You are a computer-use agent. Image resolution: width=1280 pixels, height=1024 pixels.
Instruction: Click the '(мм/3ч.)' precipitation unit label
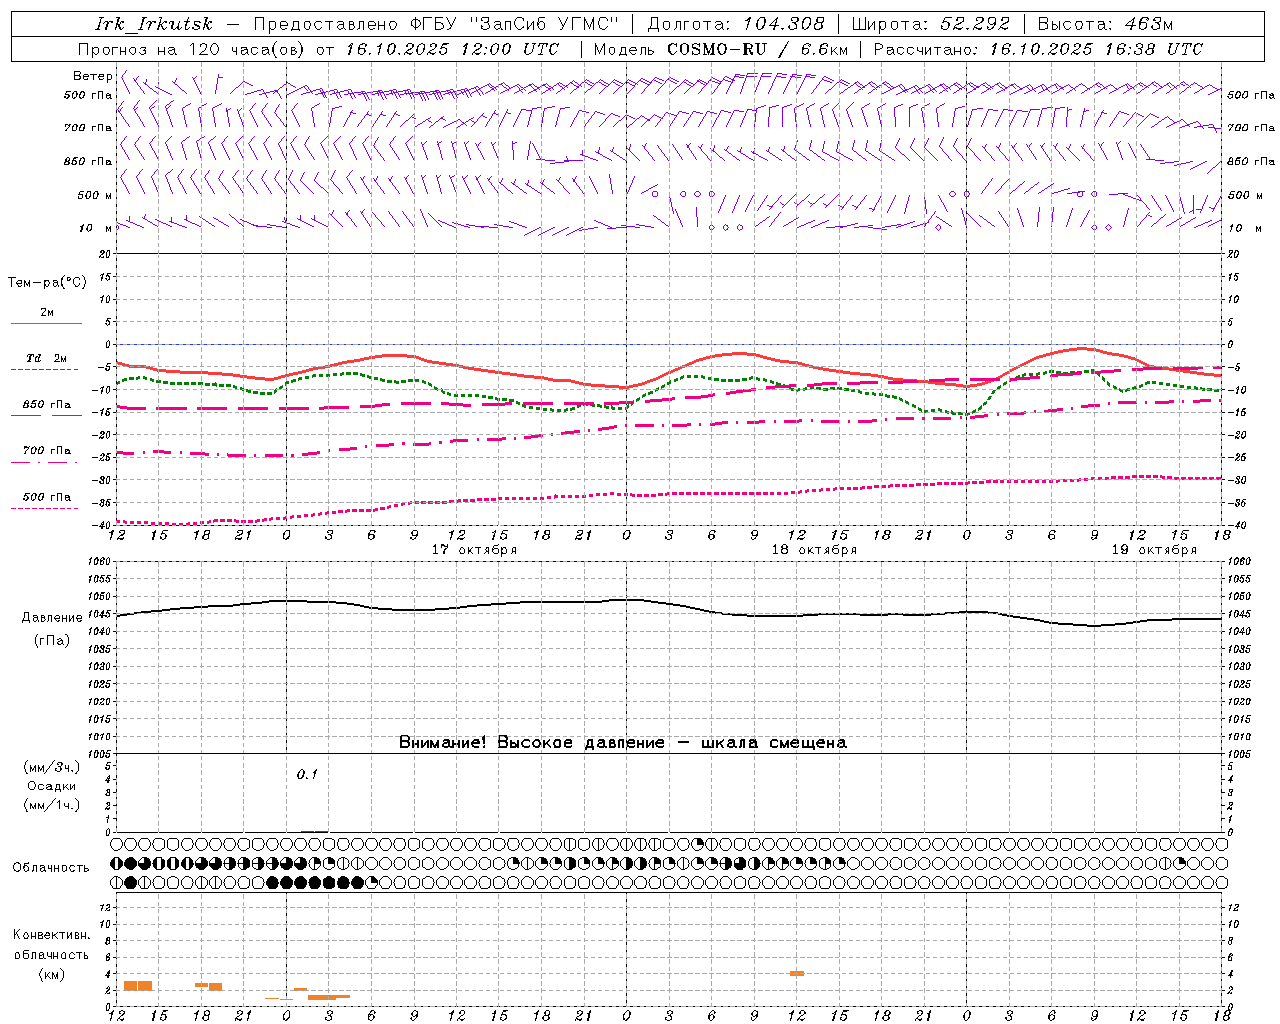(x=51, y=767)
